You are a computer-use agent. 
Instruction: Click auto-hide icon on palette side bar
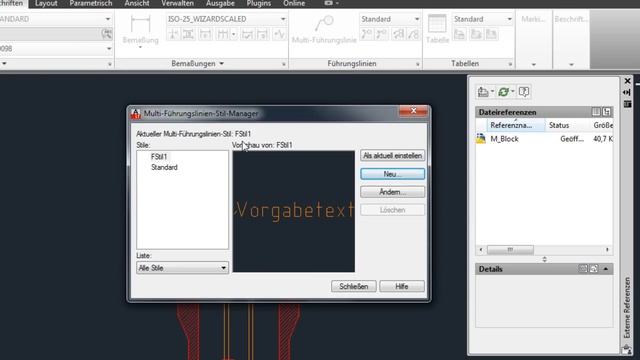tap(627, 93)
